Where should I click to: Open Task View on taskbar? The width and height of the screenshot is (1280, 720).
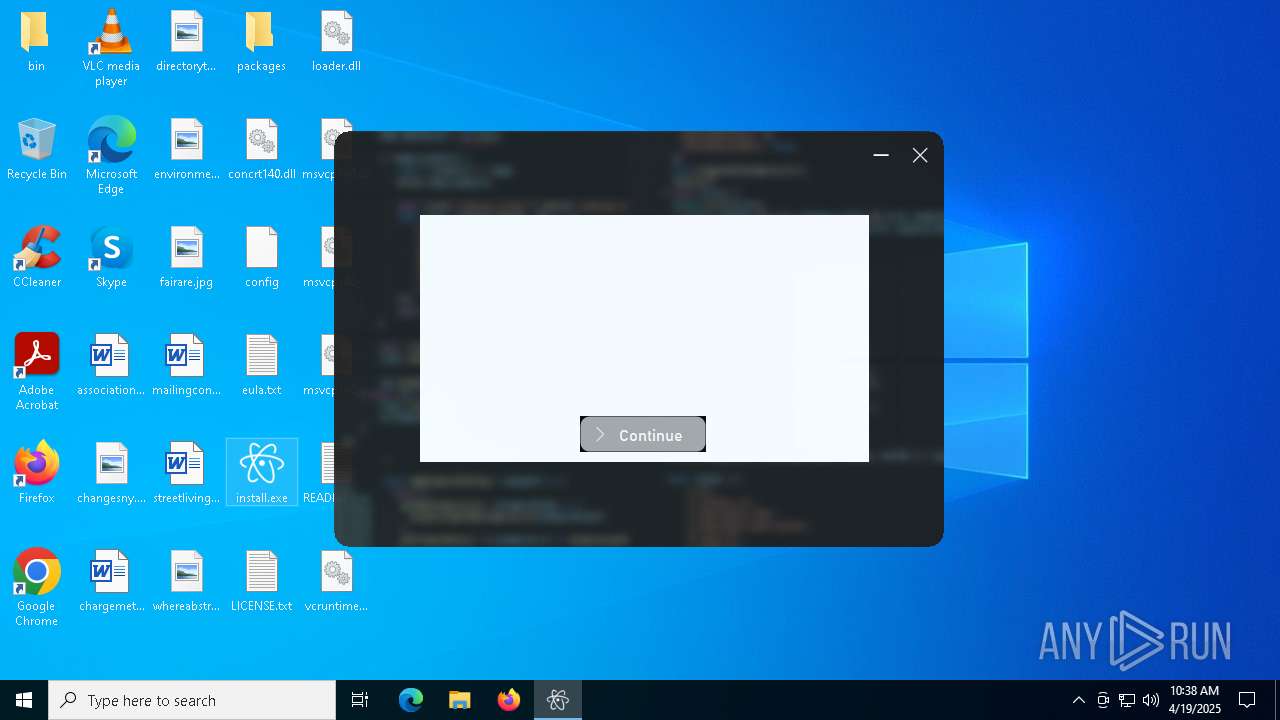point(360,700)
